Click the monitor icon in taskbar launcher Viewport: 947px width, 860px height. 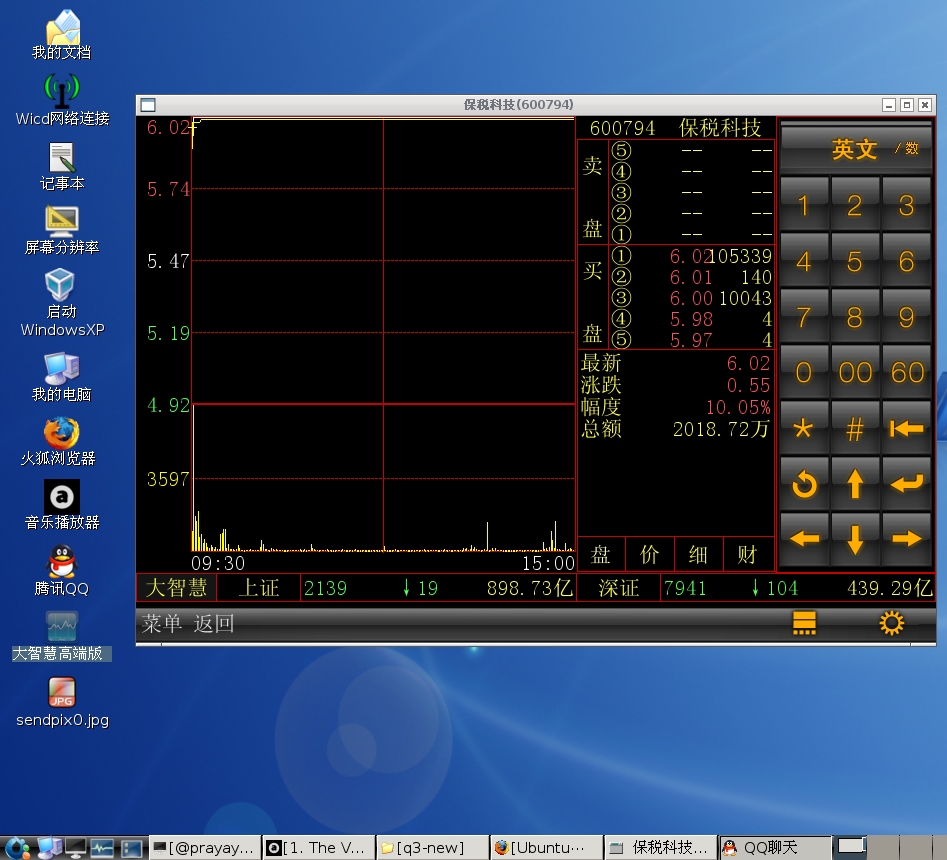(x=76, y=848)
